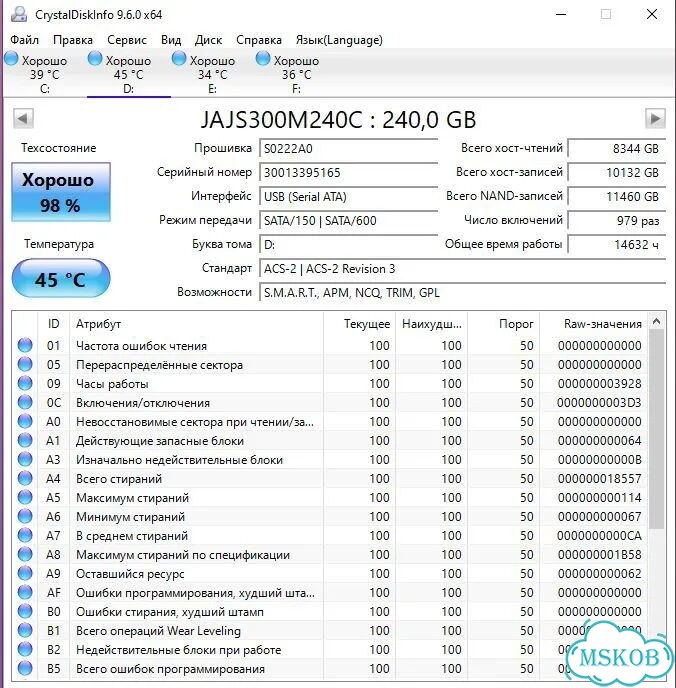This screenshot has width=676, height=688.
Task: Click the firmware field S0222A0
Action: tap(349, 149)
